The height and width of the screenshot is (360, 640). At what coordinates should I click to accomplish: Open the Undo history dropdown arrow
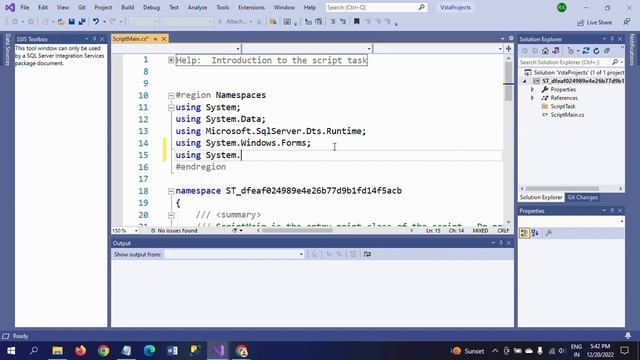104,22
